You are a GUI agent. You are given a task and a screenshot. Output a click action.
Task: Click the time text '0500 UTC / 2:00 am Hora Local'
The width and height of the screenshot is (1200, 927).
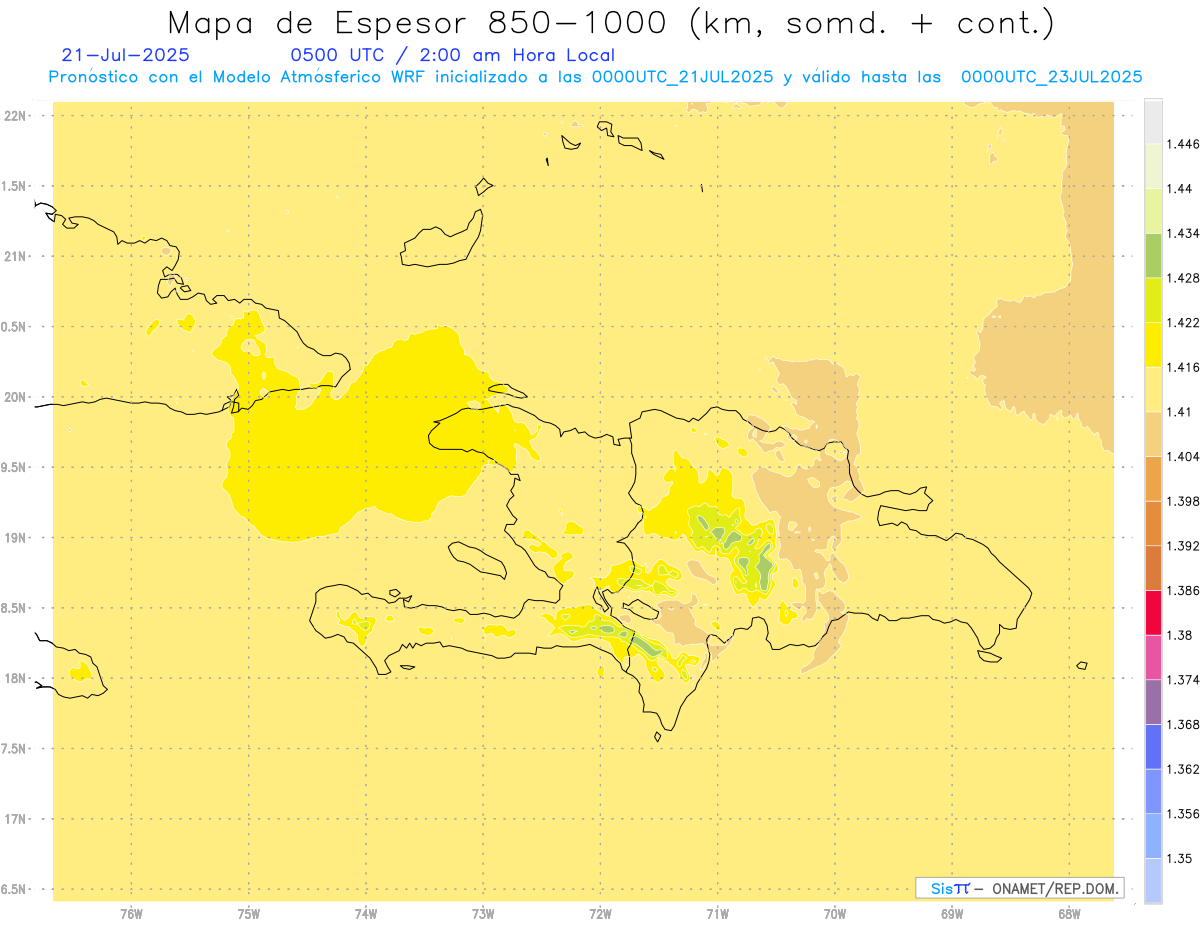pos(452,55)
